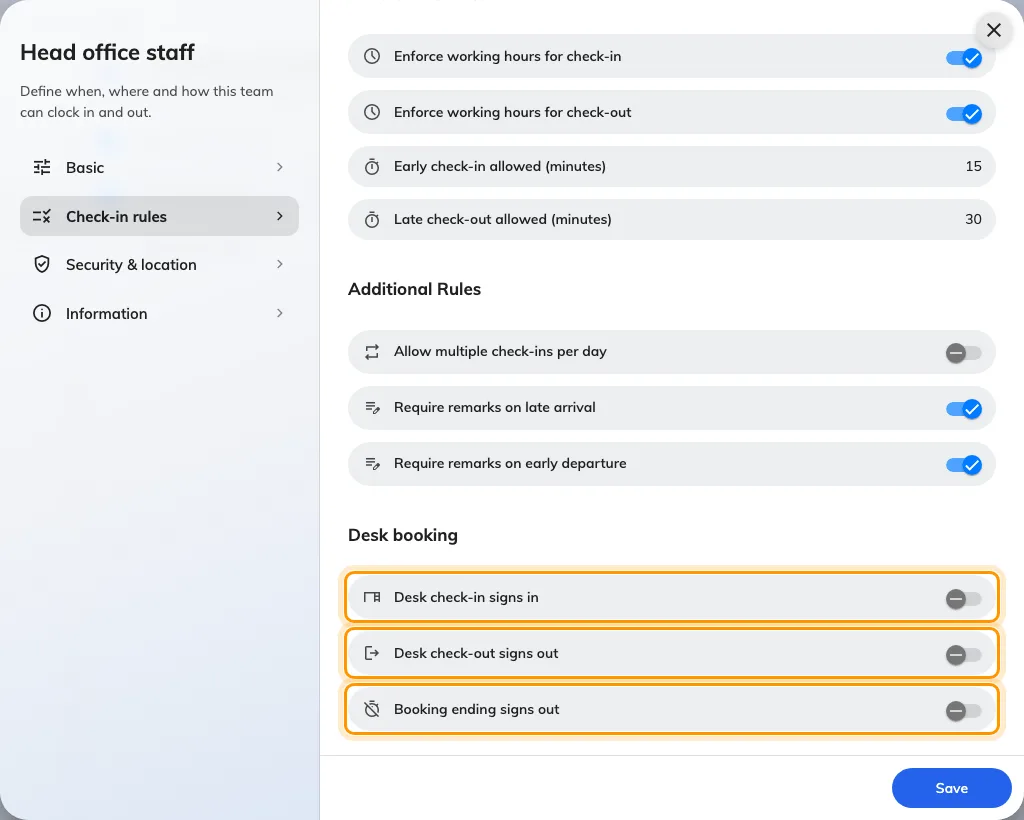
Task: Click 'Allow multiple check-ins per day' label
Action: tap(500, 352)
